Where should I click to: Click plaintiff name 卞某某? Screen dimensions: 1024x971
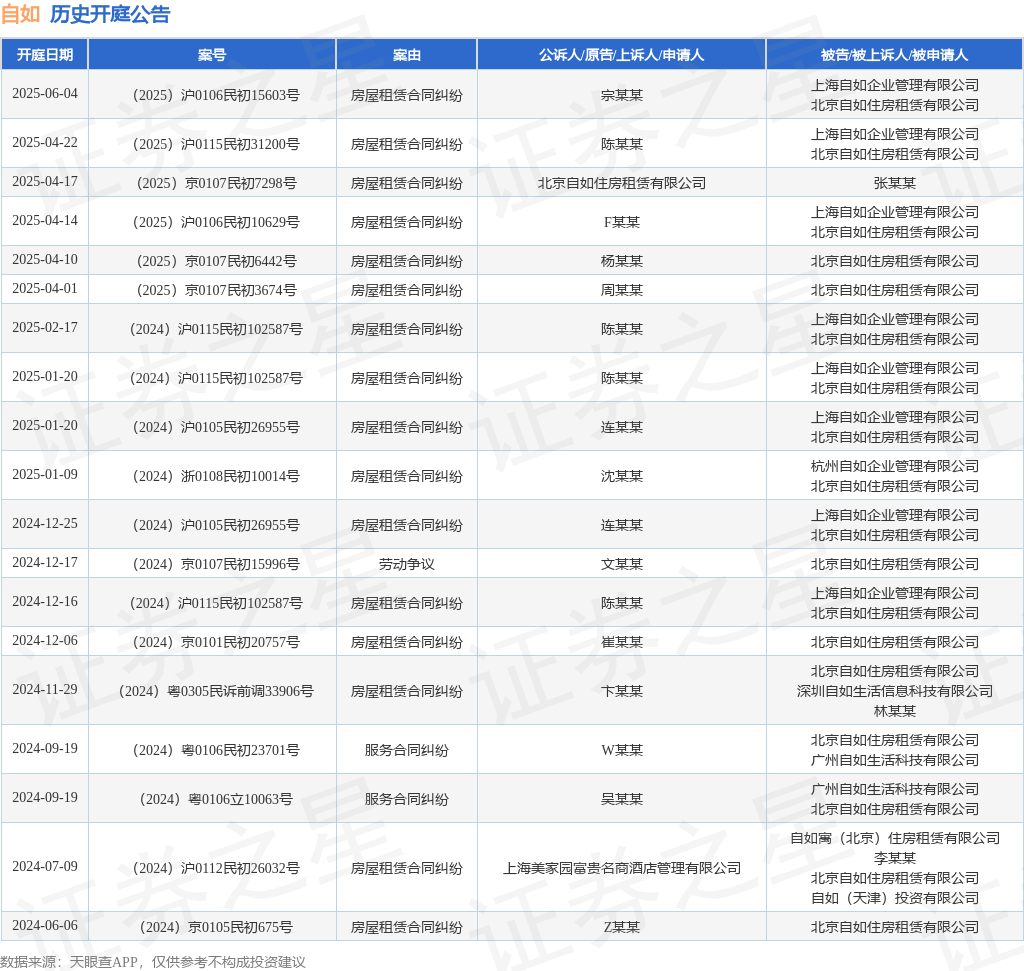(x=622, y=692)
